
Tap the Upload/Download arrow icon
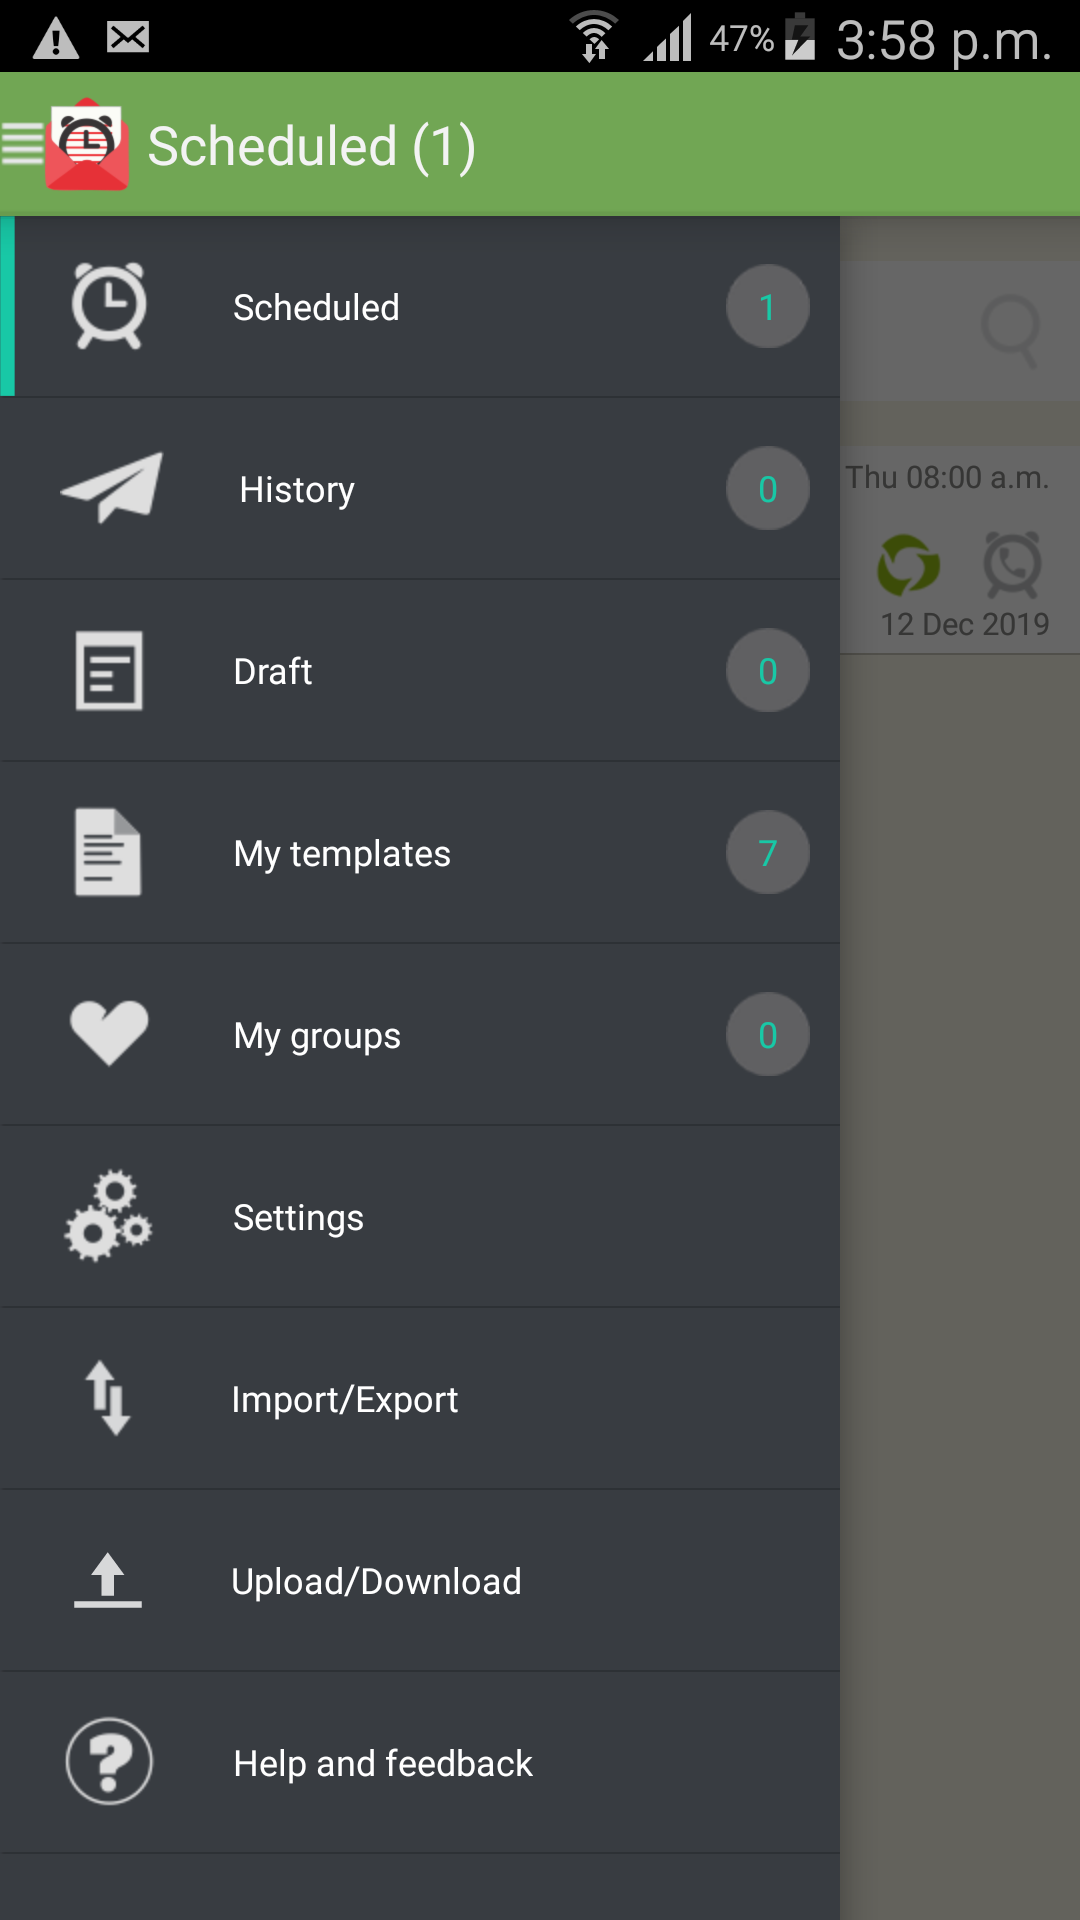coord(108,1580)
